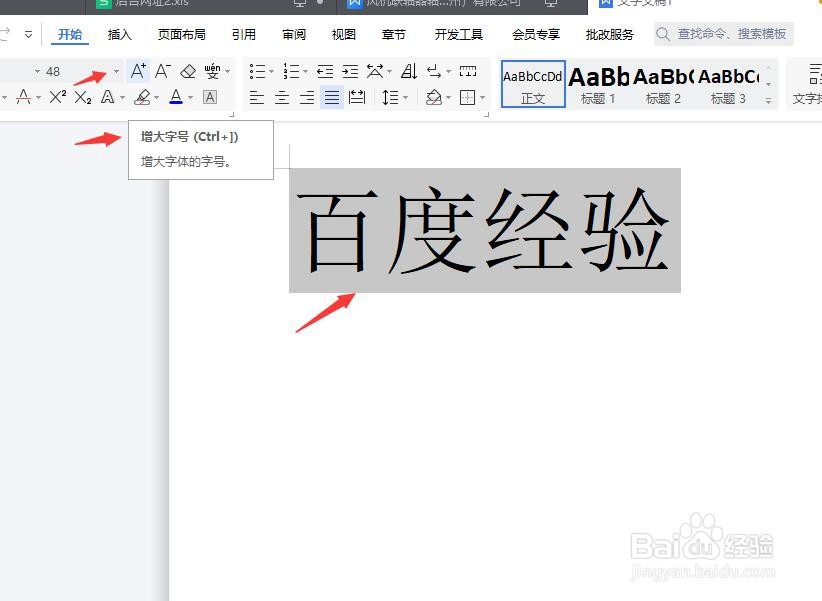Apply text highlight with the marker icon
This screenshot has width=822, height=601.
pos(143,97)
